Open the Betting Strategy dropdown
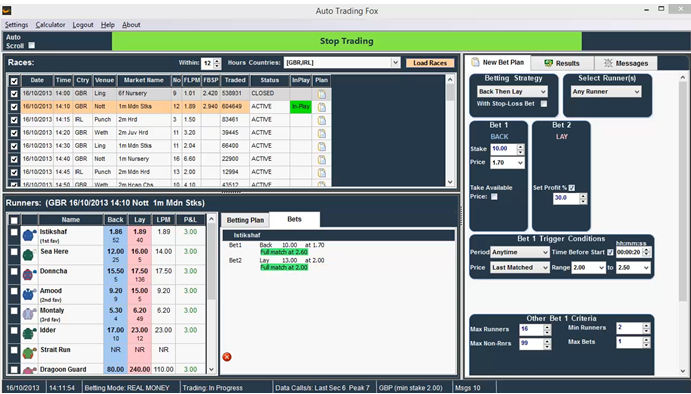This screenshot has width=691, height=394. tap(513, 92)
